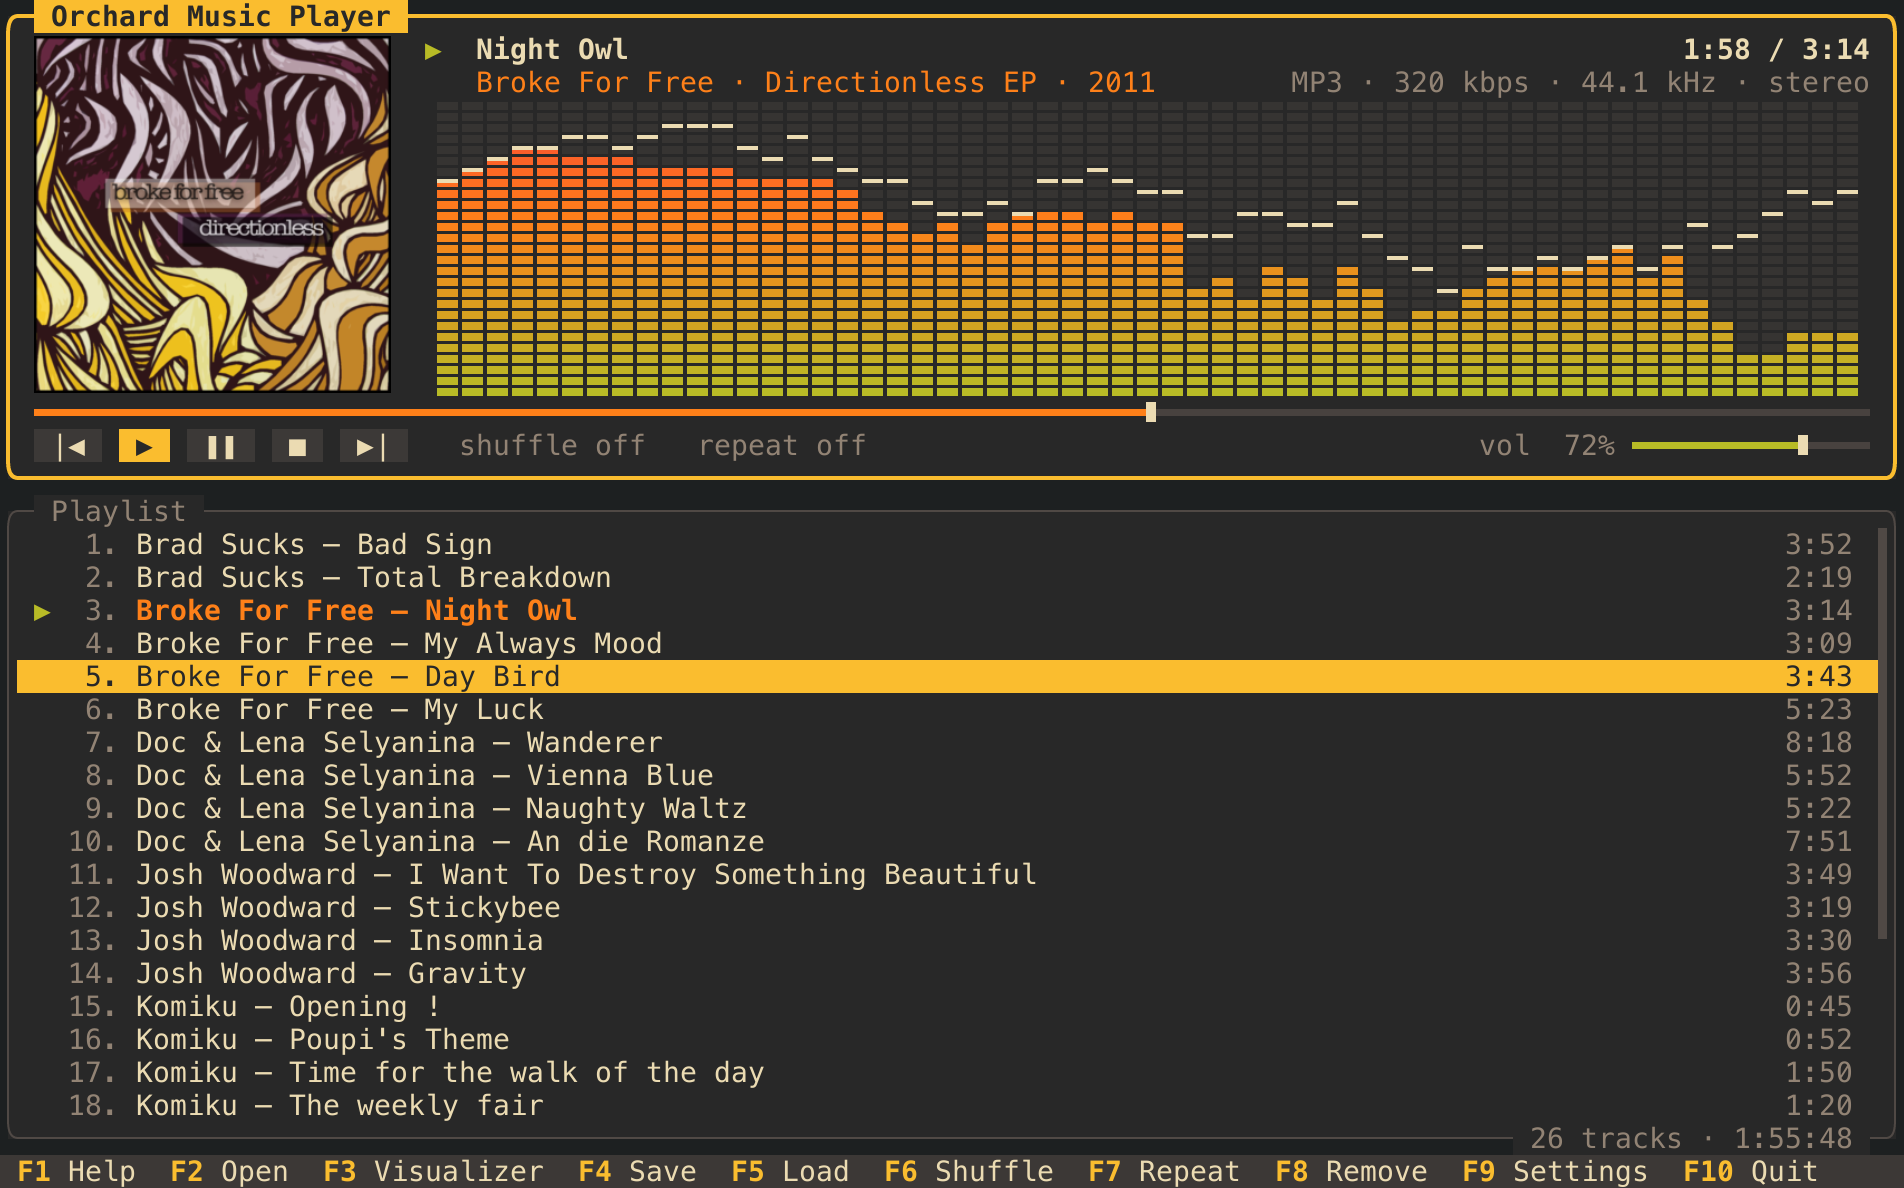Select "Komiku – Opening !" track

tap(947, 1007)
